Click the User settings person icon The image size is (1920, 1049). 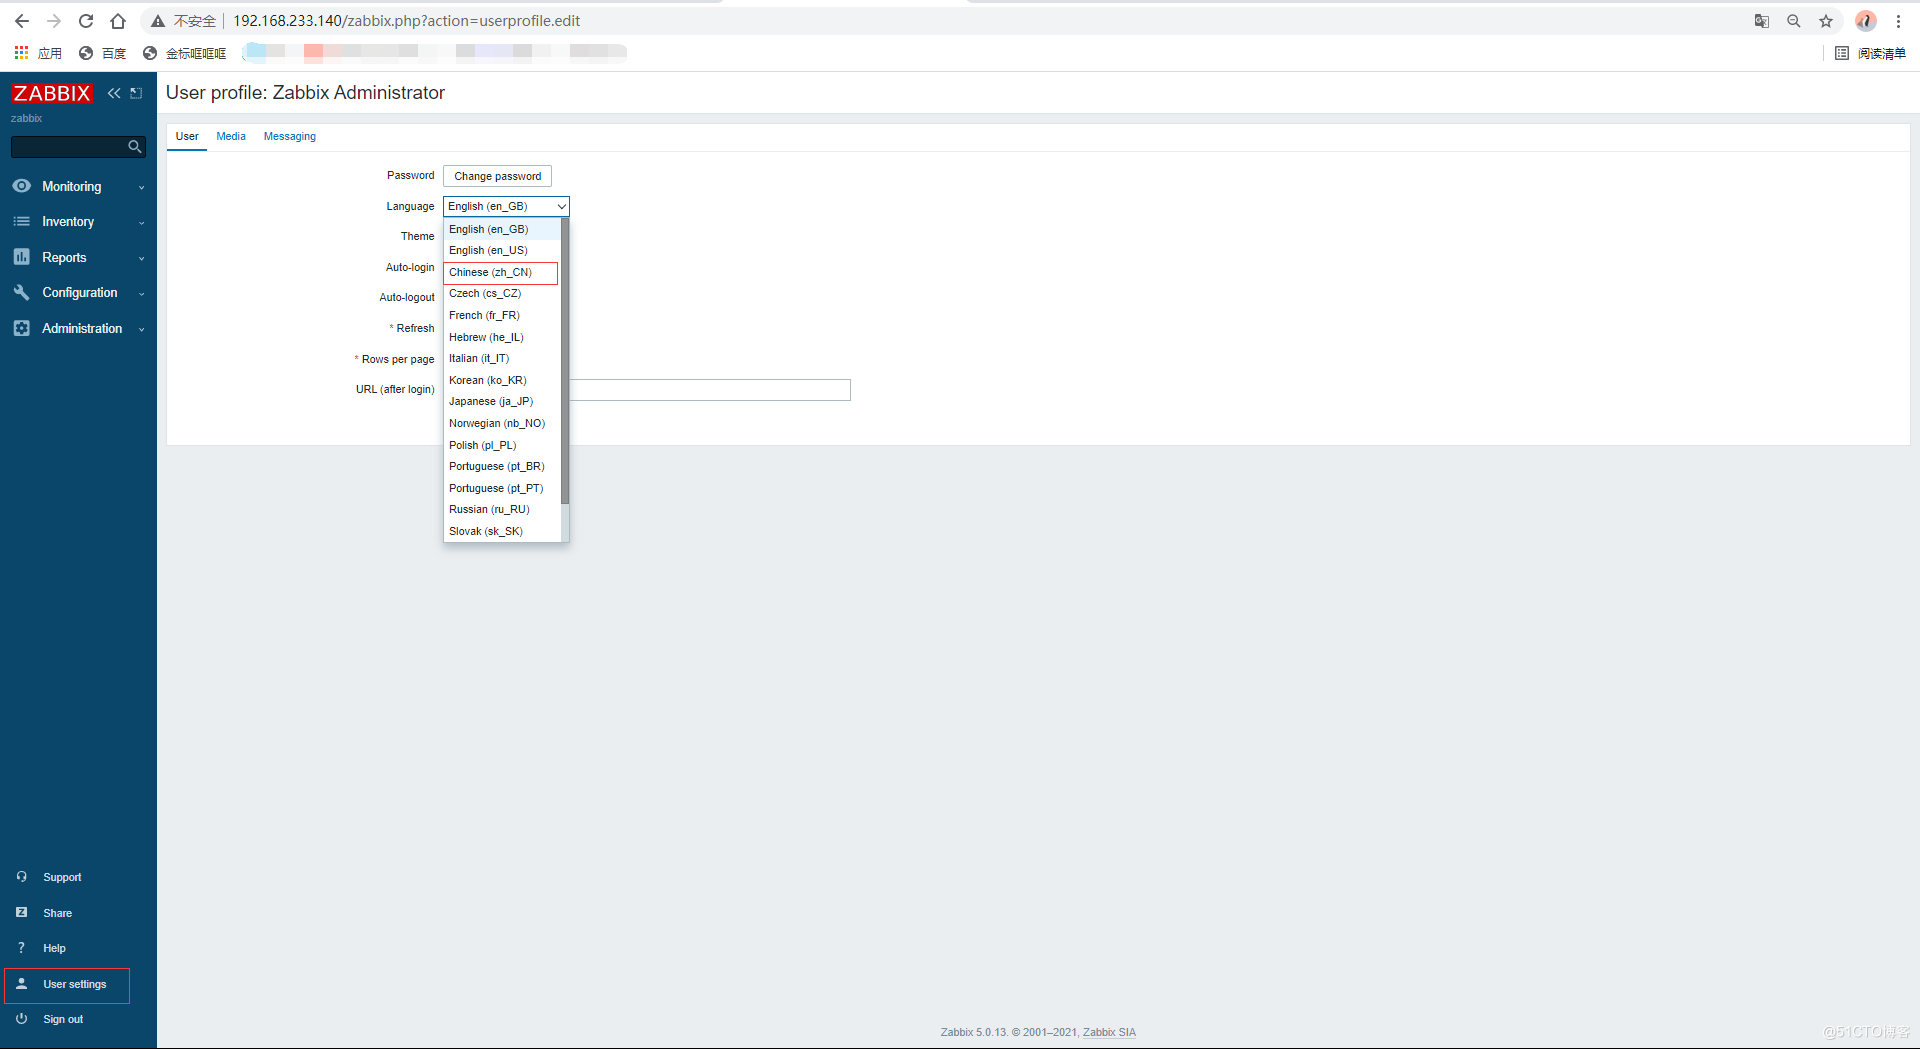(x=21, y=984)
